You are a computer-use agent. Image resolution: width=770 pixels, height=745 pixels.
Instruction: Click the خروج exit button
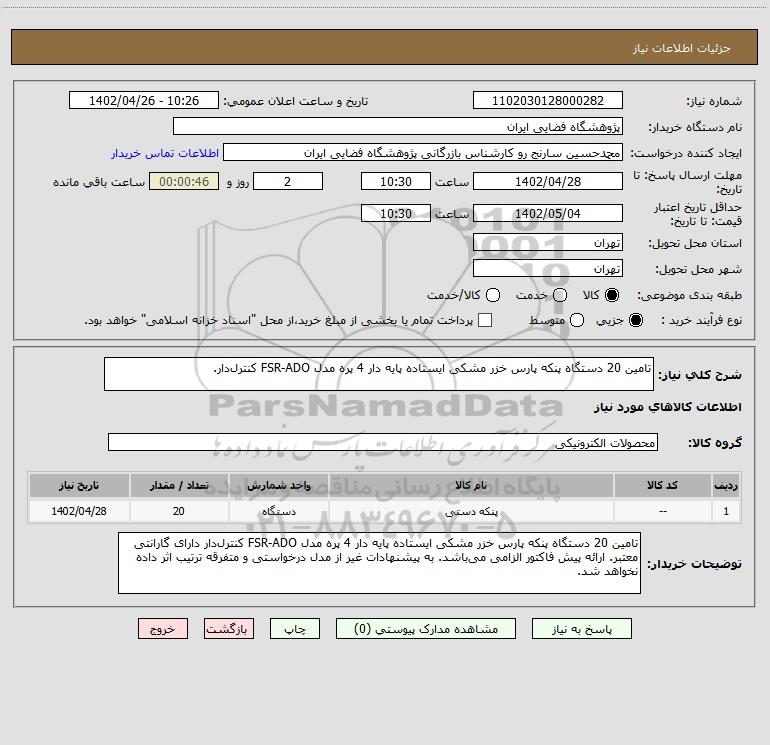tap(163, 629)
